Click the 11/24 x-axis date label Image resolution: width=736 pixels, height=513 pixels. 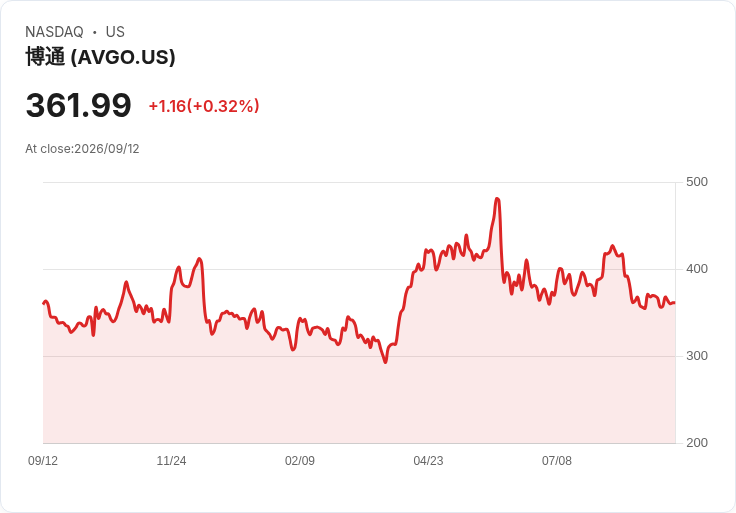(171, 461)
